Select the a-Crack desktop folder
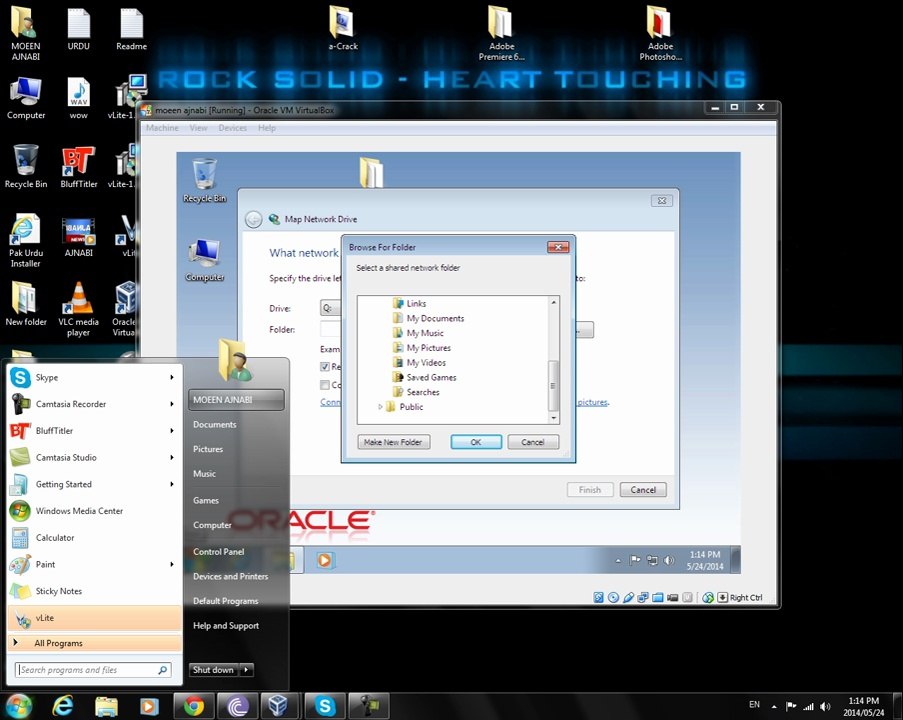Screen dimensions: 903x720 (x=343, y=29)
